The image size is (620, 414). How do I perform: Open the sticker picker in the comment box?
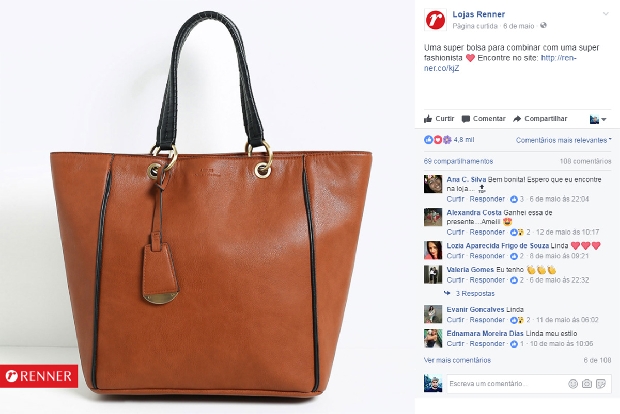pos(601,384)
